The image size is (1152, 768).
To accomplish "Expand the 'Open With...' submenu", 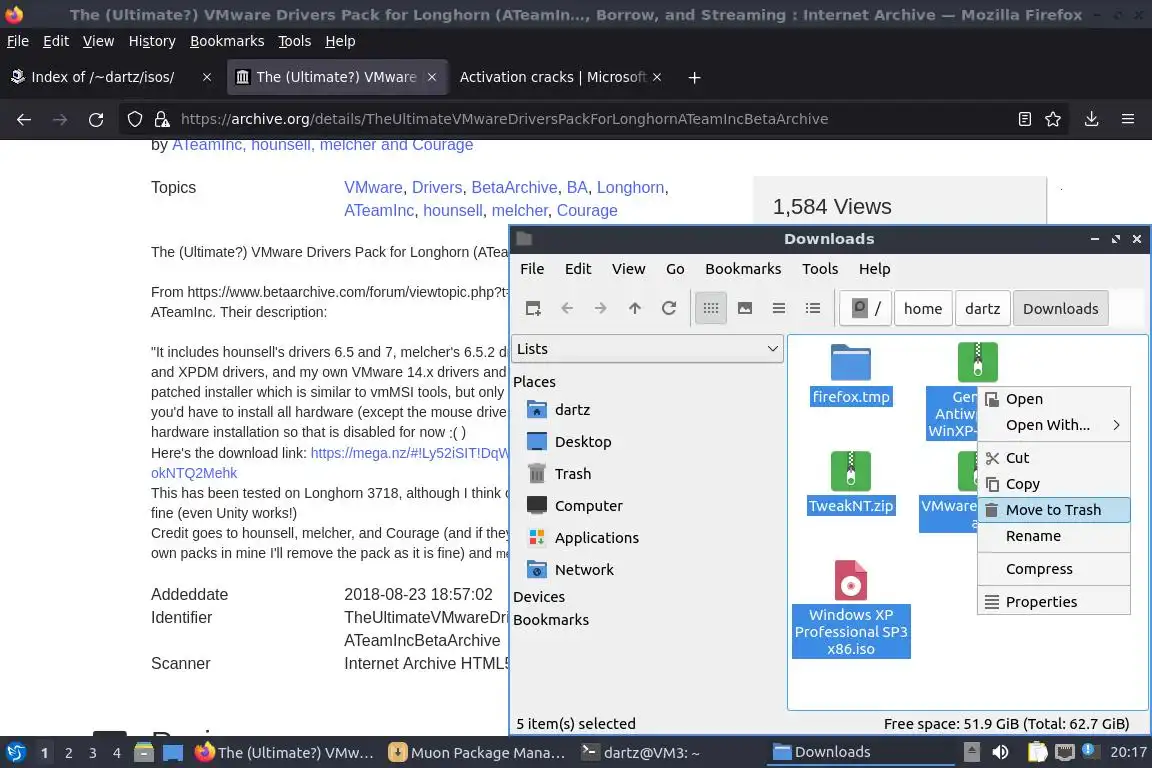I will [1053, 425].
